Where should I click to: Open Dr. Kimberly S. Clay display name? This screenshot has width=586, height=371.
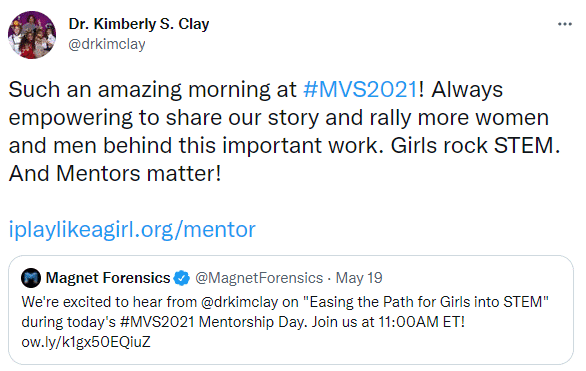click(139, 24)
